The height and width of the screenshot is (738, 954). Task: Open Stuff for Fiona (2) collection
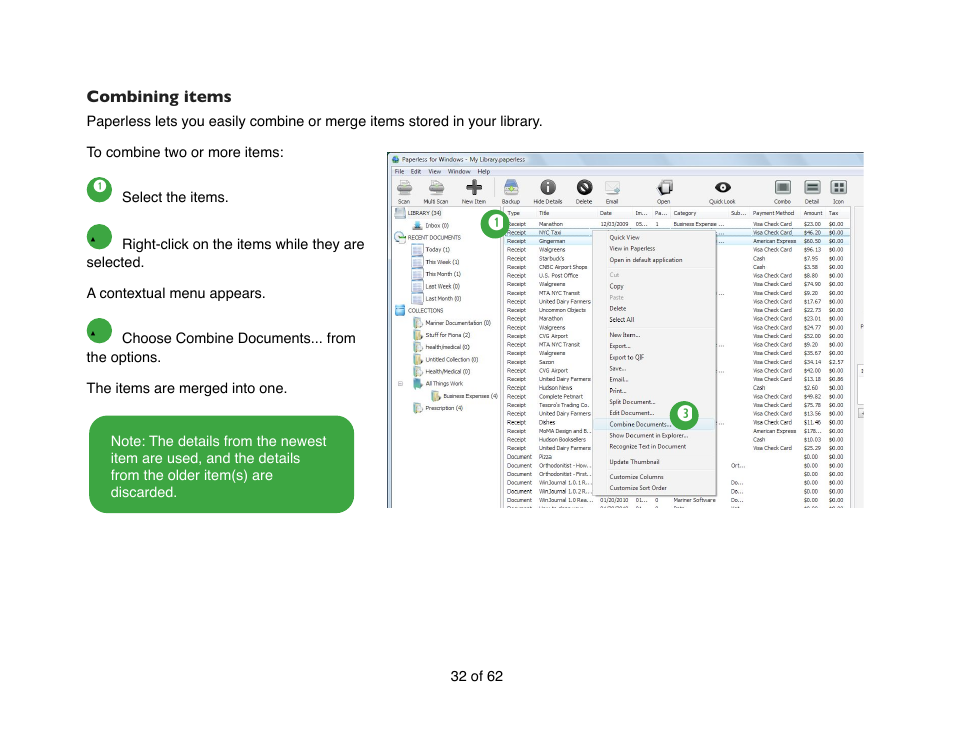pos(447,335)
